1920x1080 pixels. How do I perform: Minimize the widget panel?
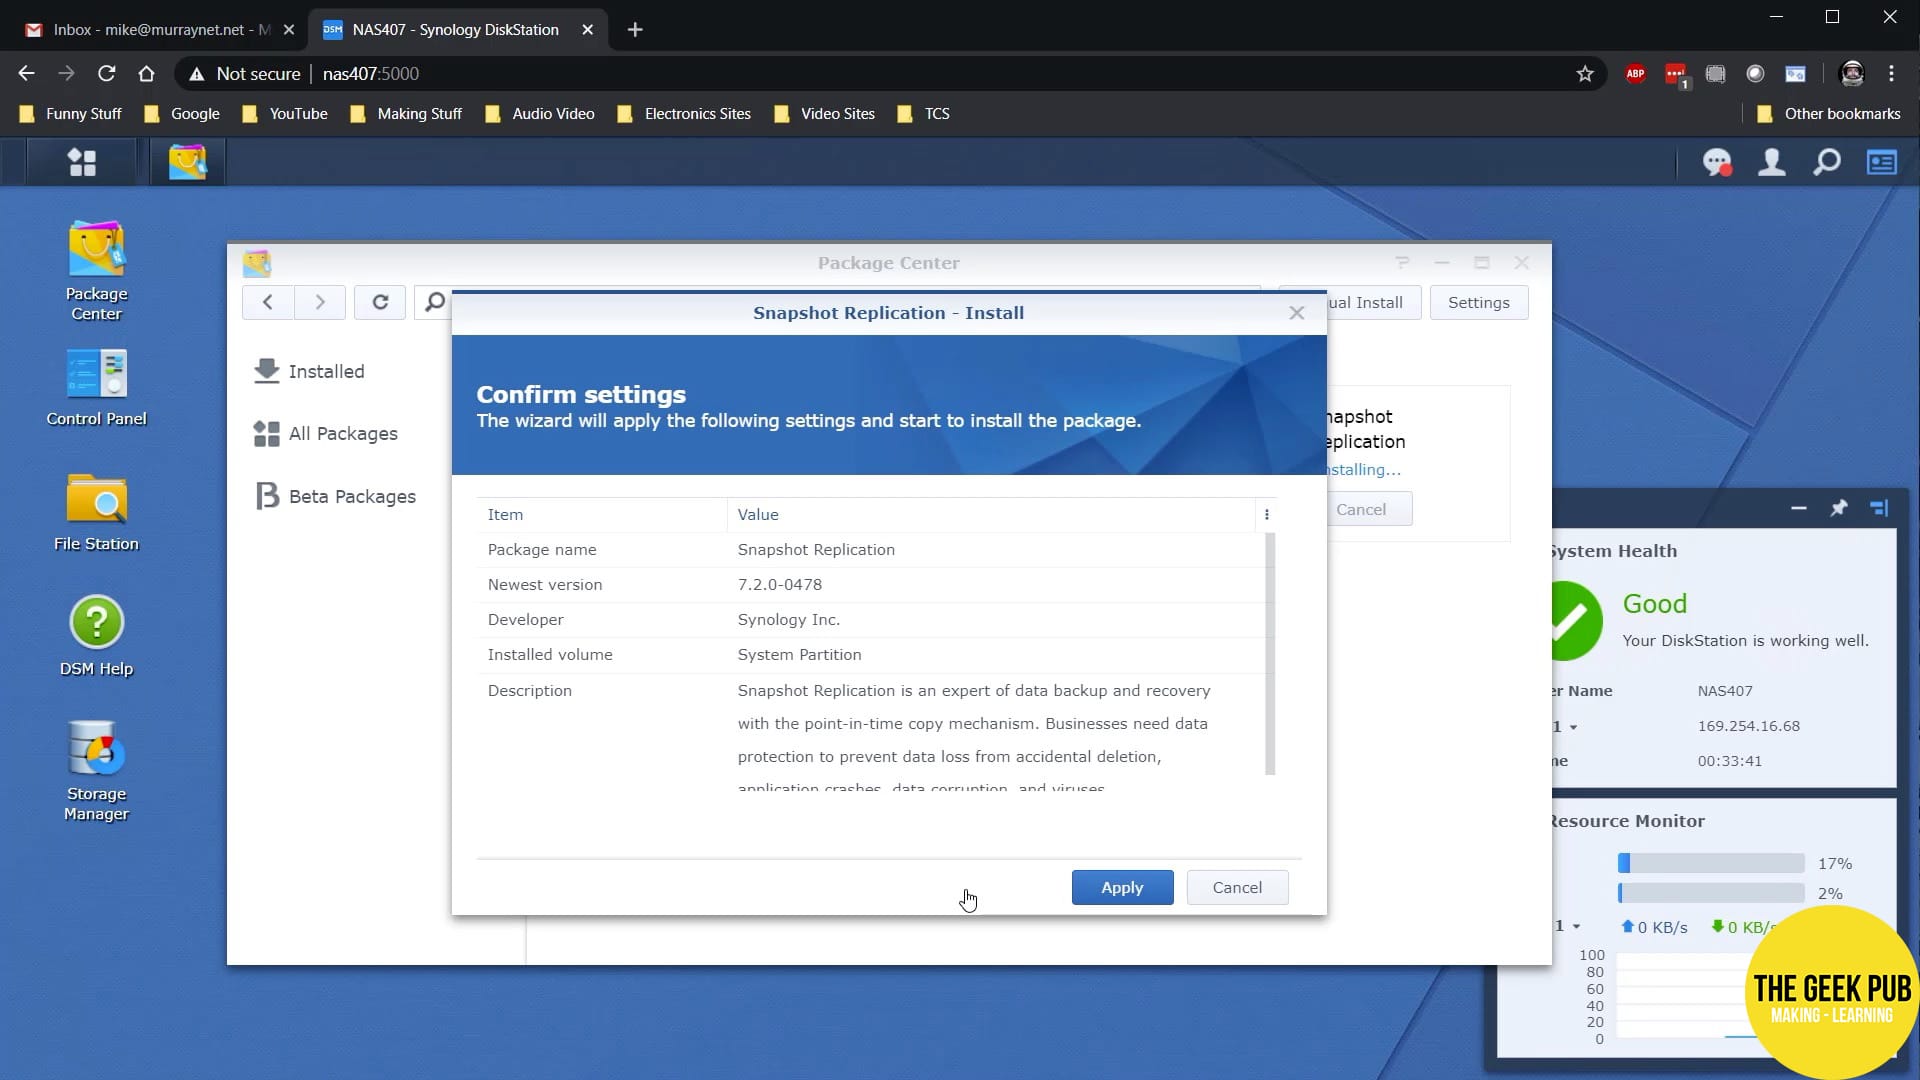1799,508
